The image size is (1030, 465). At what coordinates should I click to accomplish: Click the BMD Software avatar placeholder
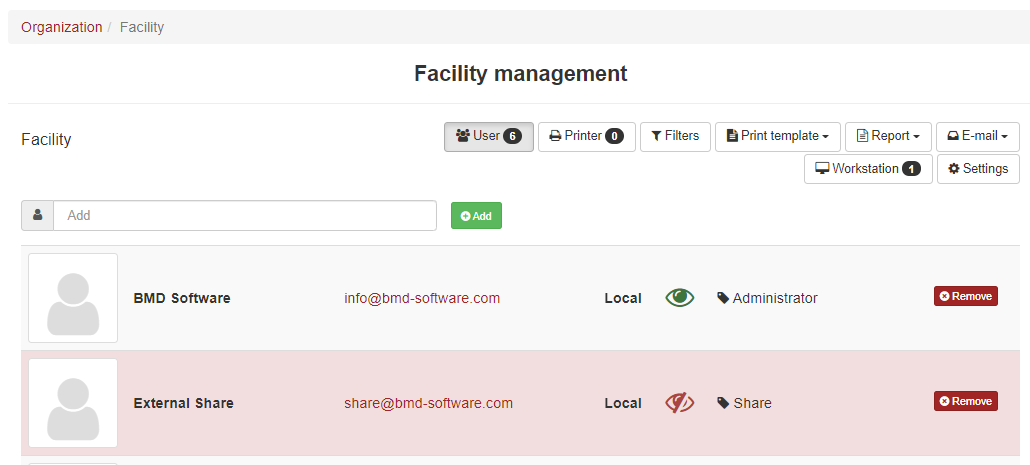pyautogui.click(x=73, y=298)
